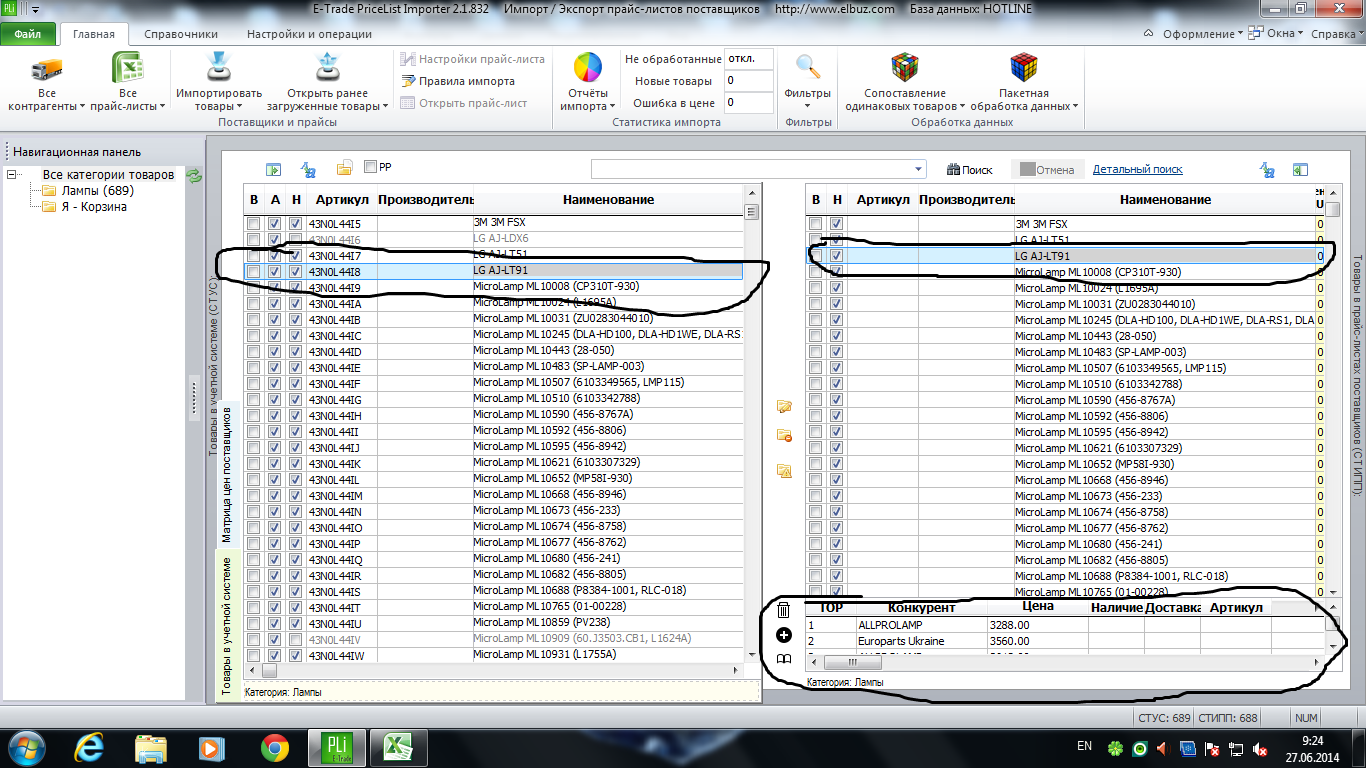Viewport: 1366px width, 768px height.
Task: Switch to Excel on the taskbar
Action: pos(399,748)
